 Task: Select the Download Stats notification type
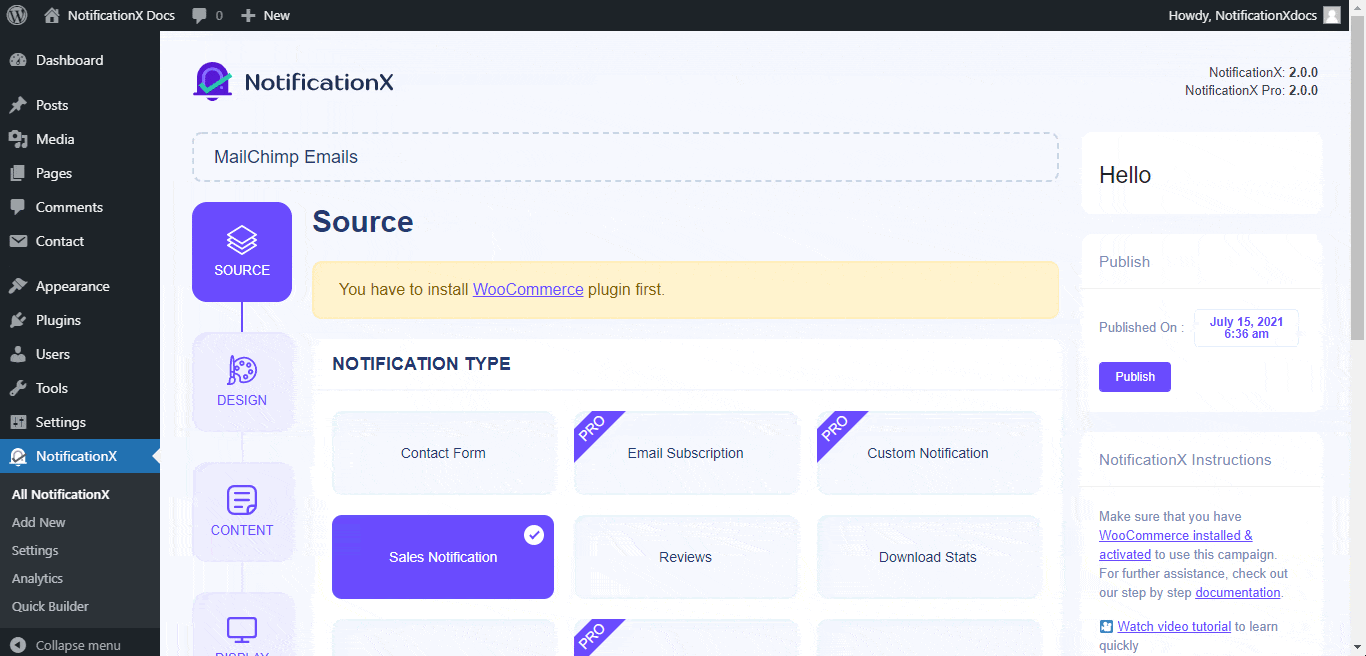coord(928,557)
